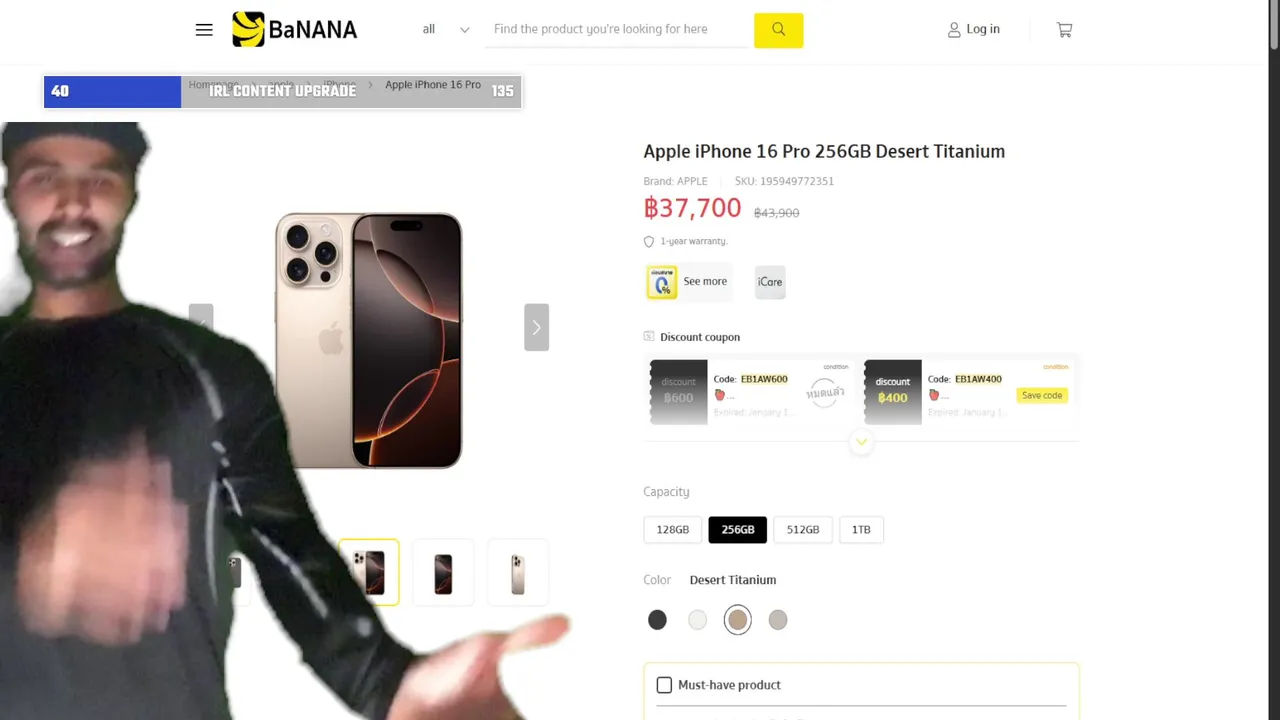Click the Log in link
The width and height of the screenshot is (1280, 720).
983,29
